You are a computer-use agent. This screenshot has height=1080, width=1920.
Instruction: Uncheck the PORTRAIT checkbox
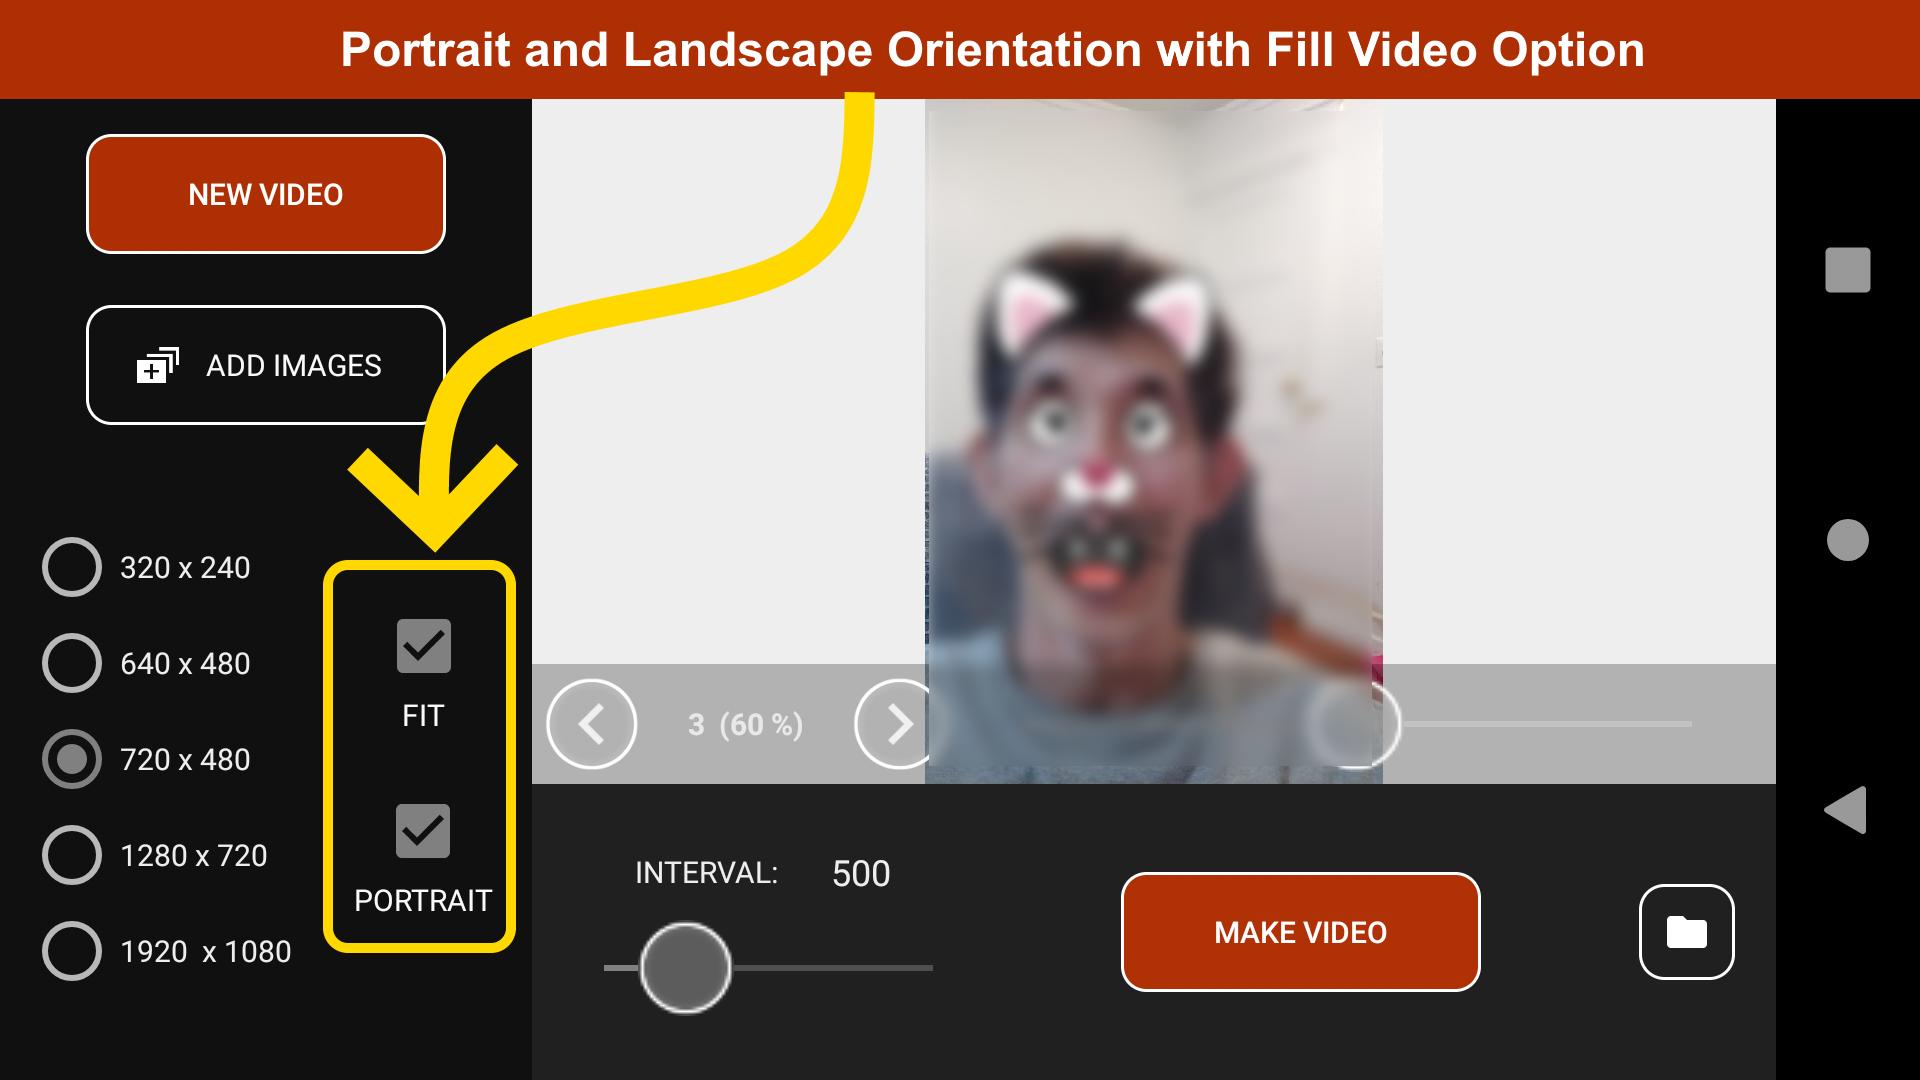(423, 831)
